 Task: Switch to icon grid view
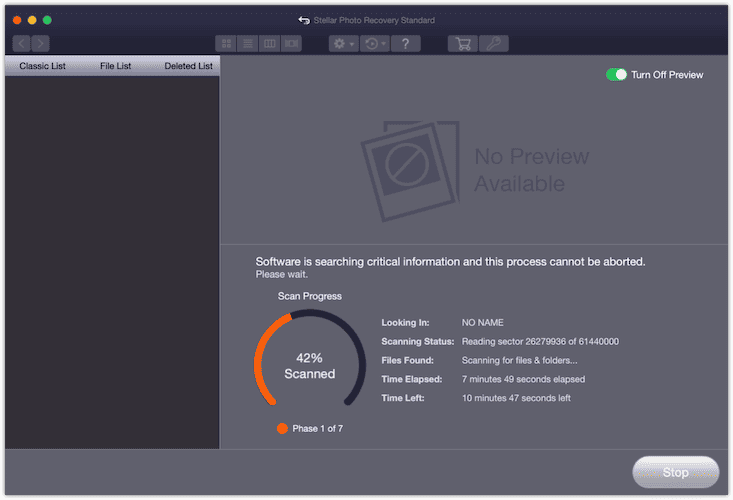point(226,43)
